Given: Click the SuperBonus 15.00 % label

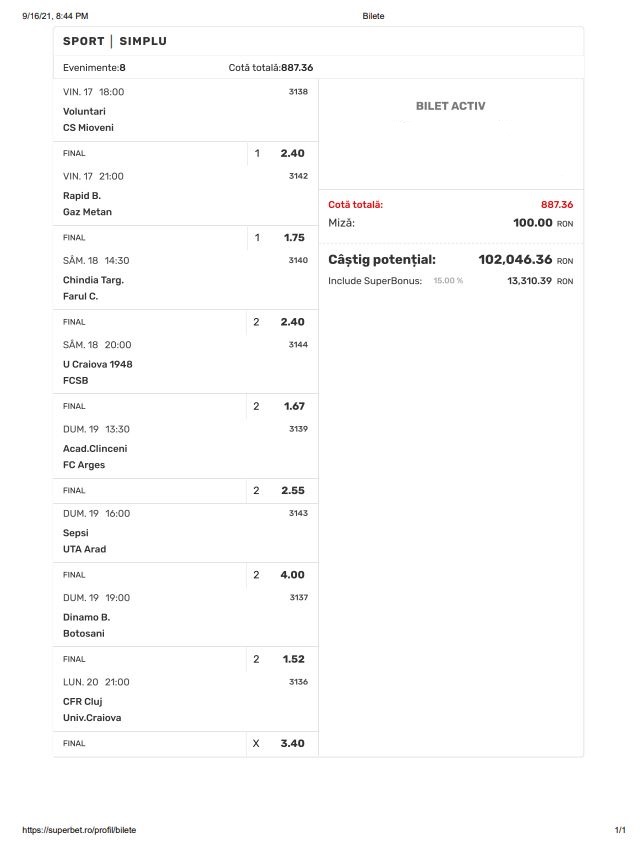Looking at the screenshot, I should tap(447, 281).
